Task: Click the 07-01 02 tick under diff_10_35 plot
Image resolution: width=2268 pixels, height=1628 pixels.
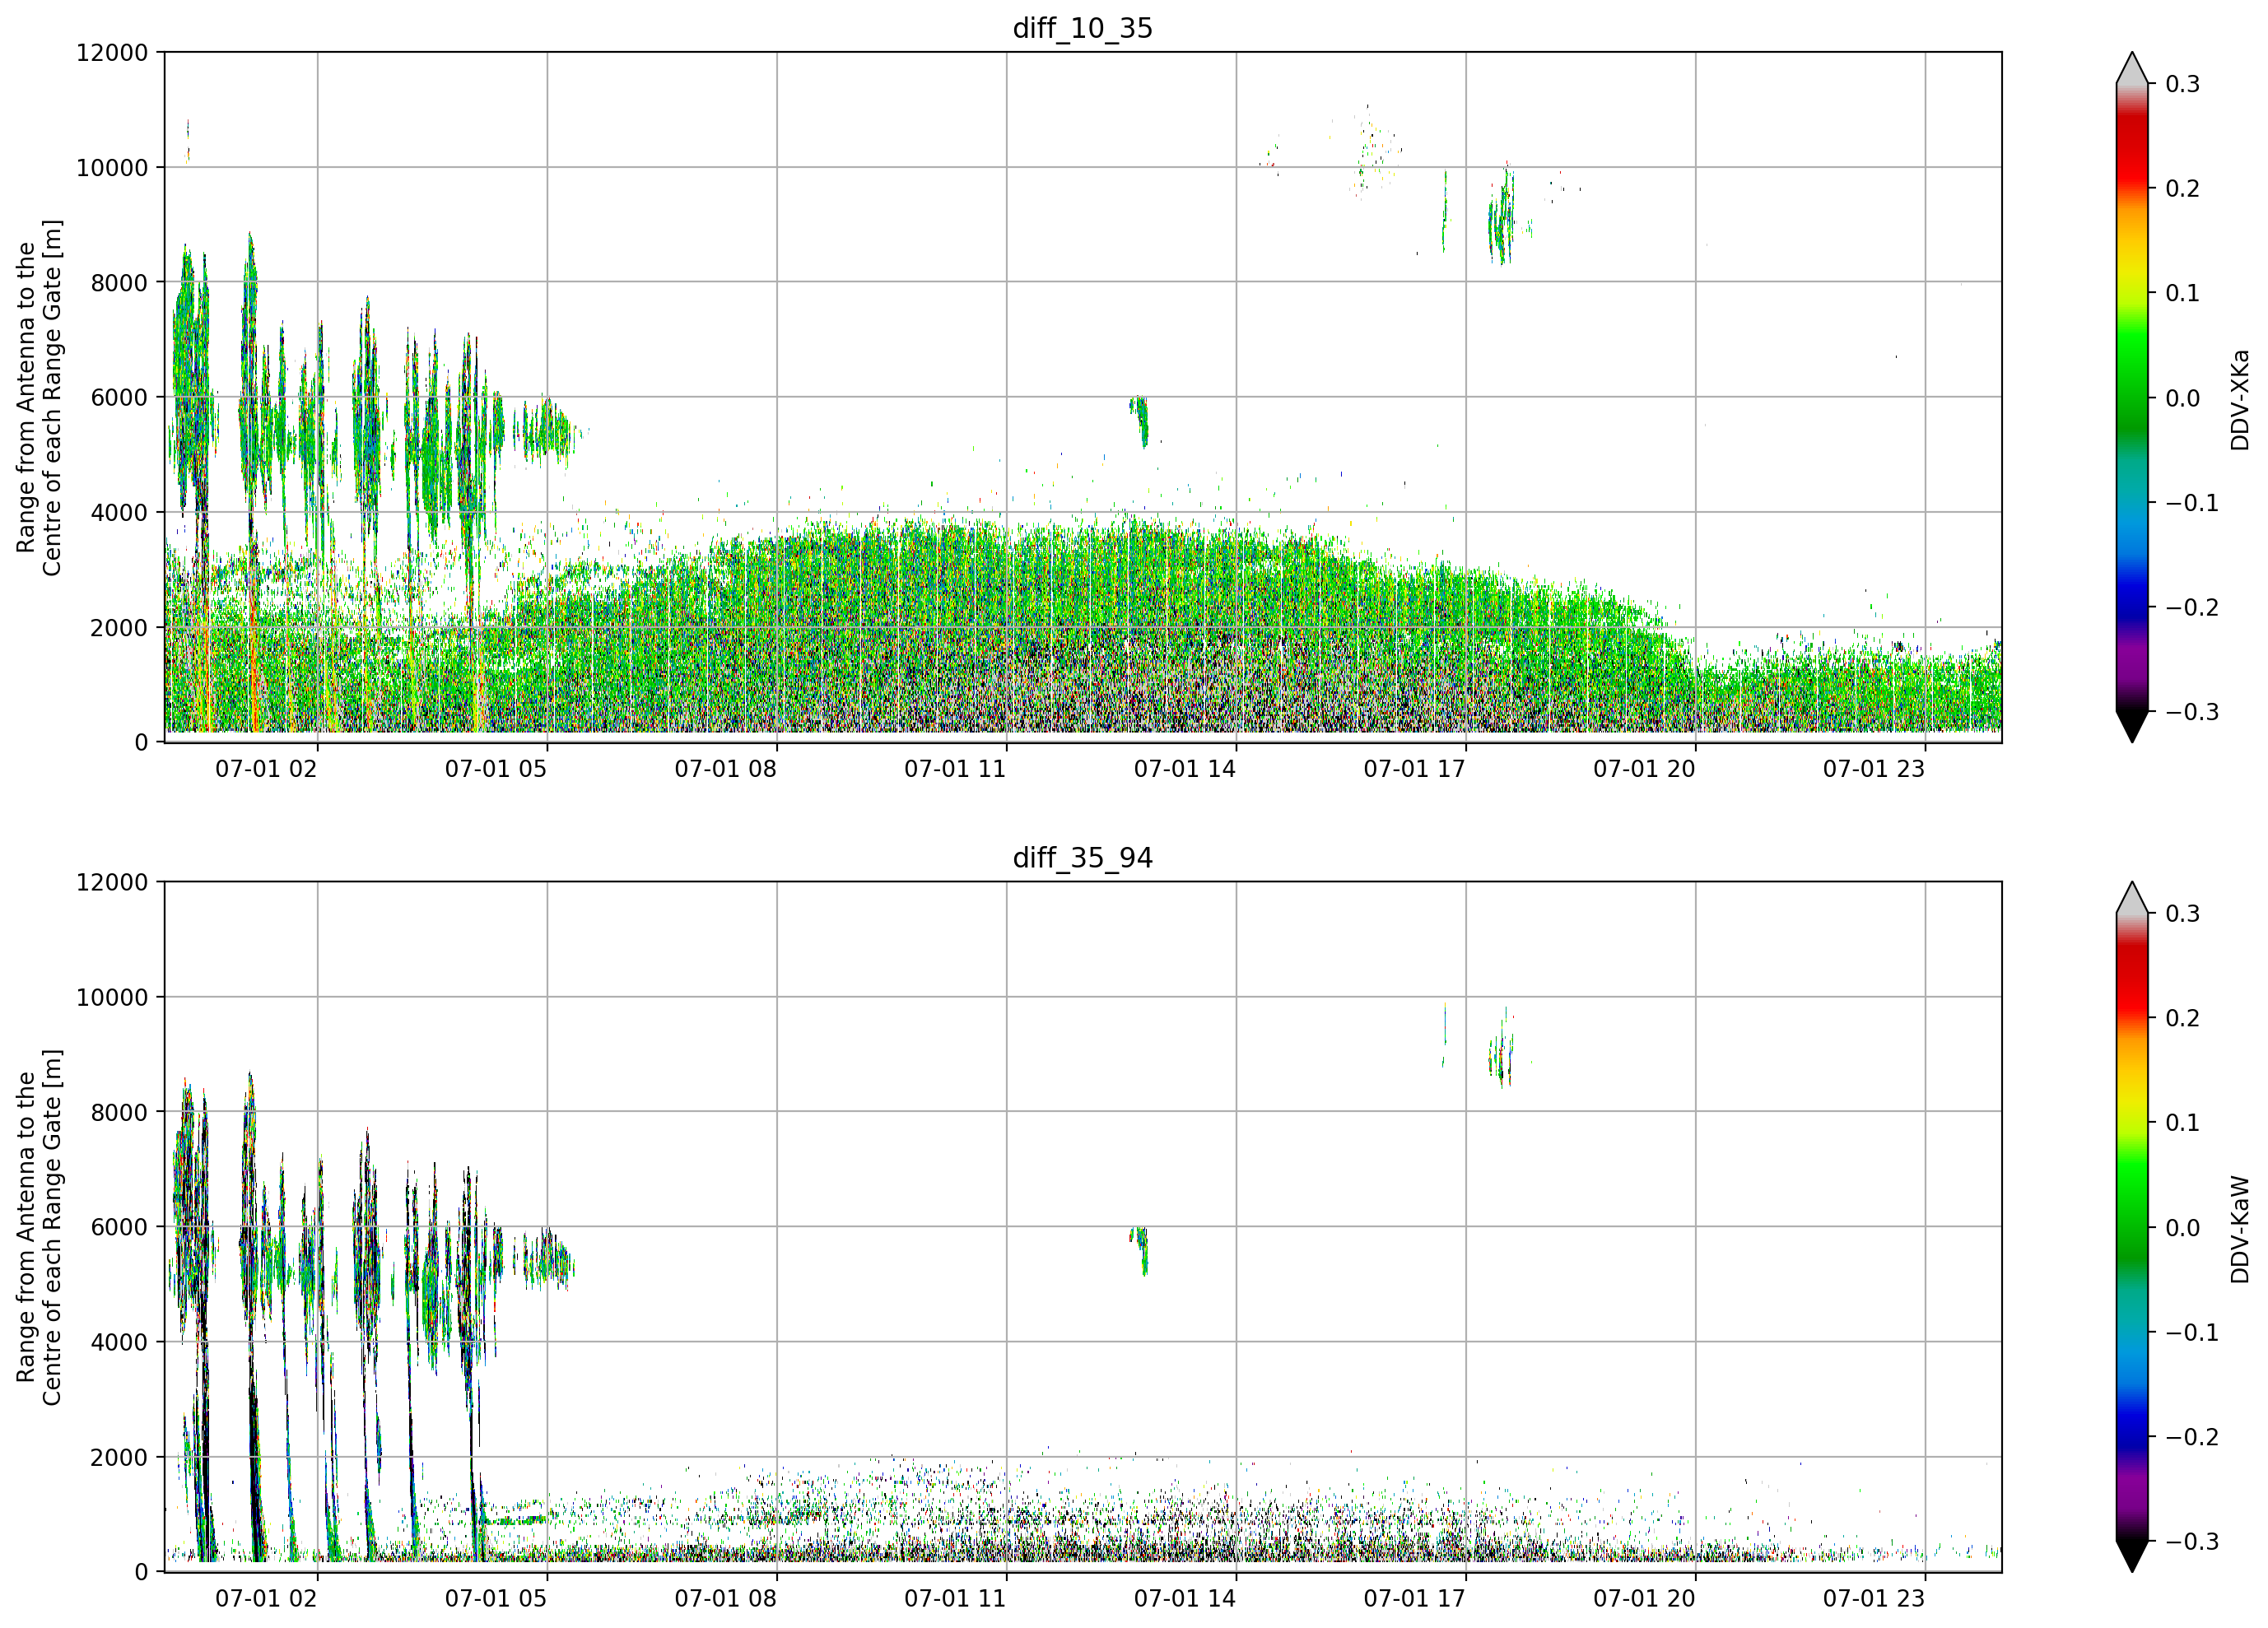Action: click(x=266, y=769)
